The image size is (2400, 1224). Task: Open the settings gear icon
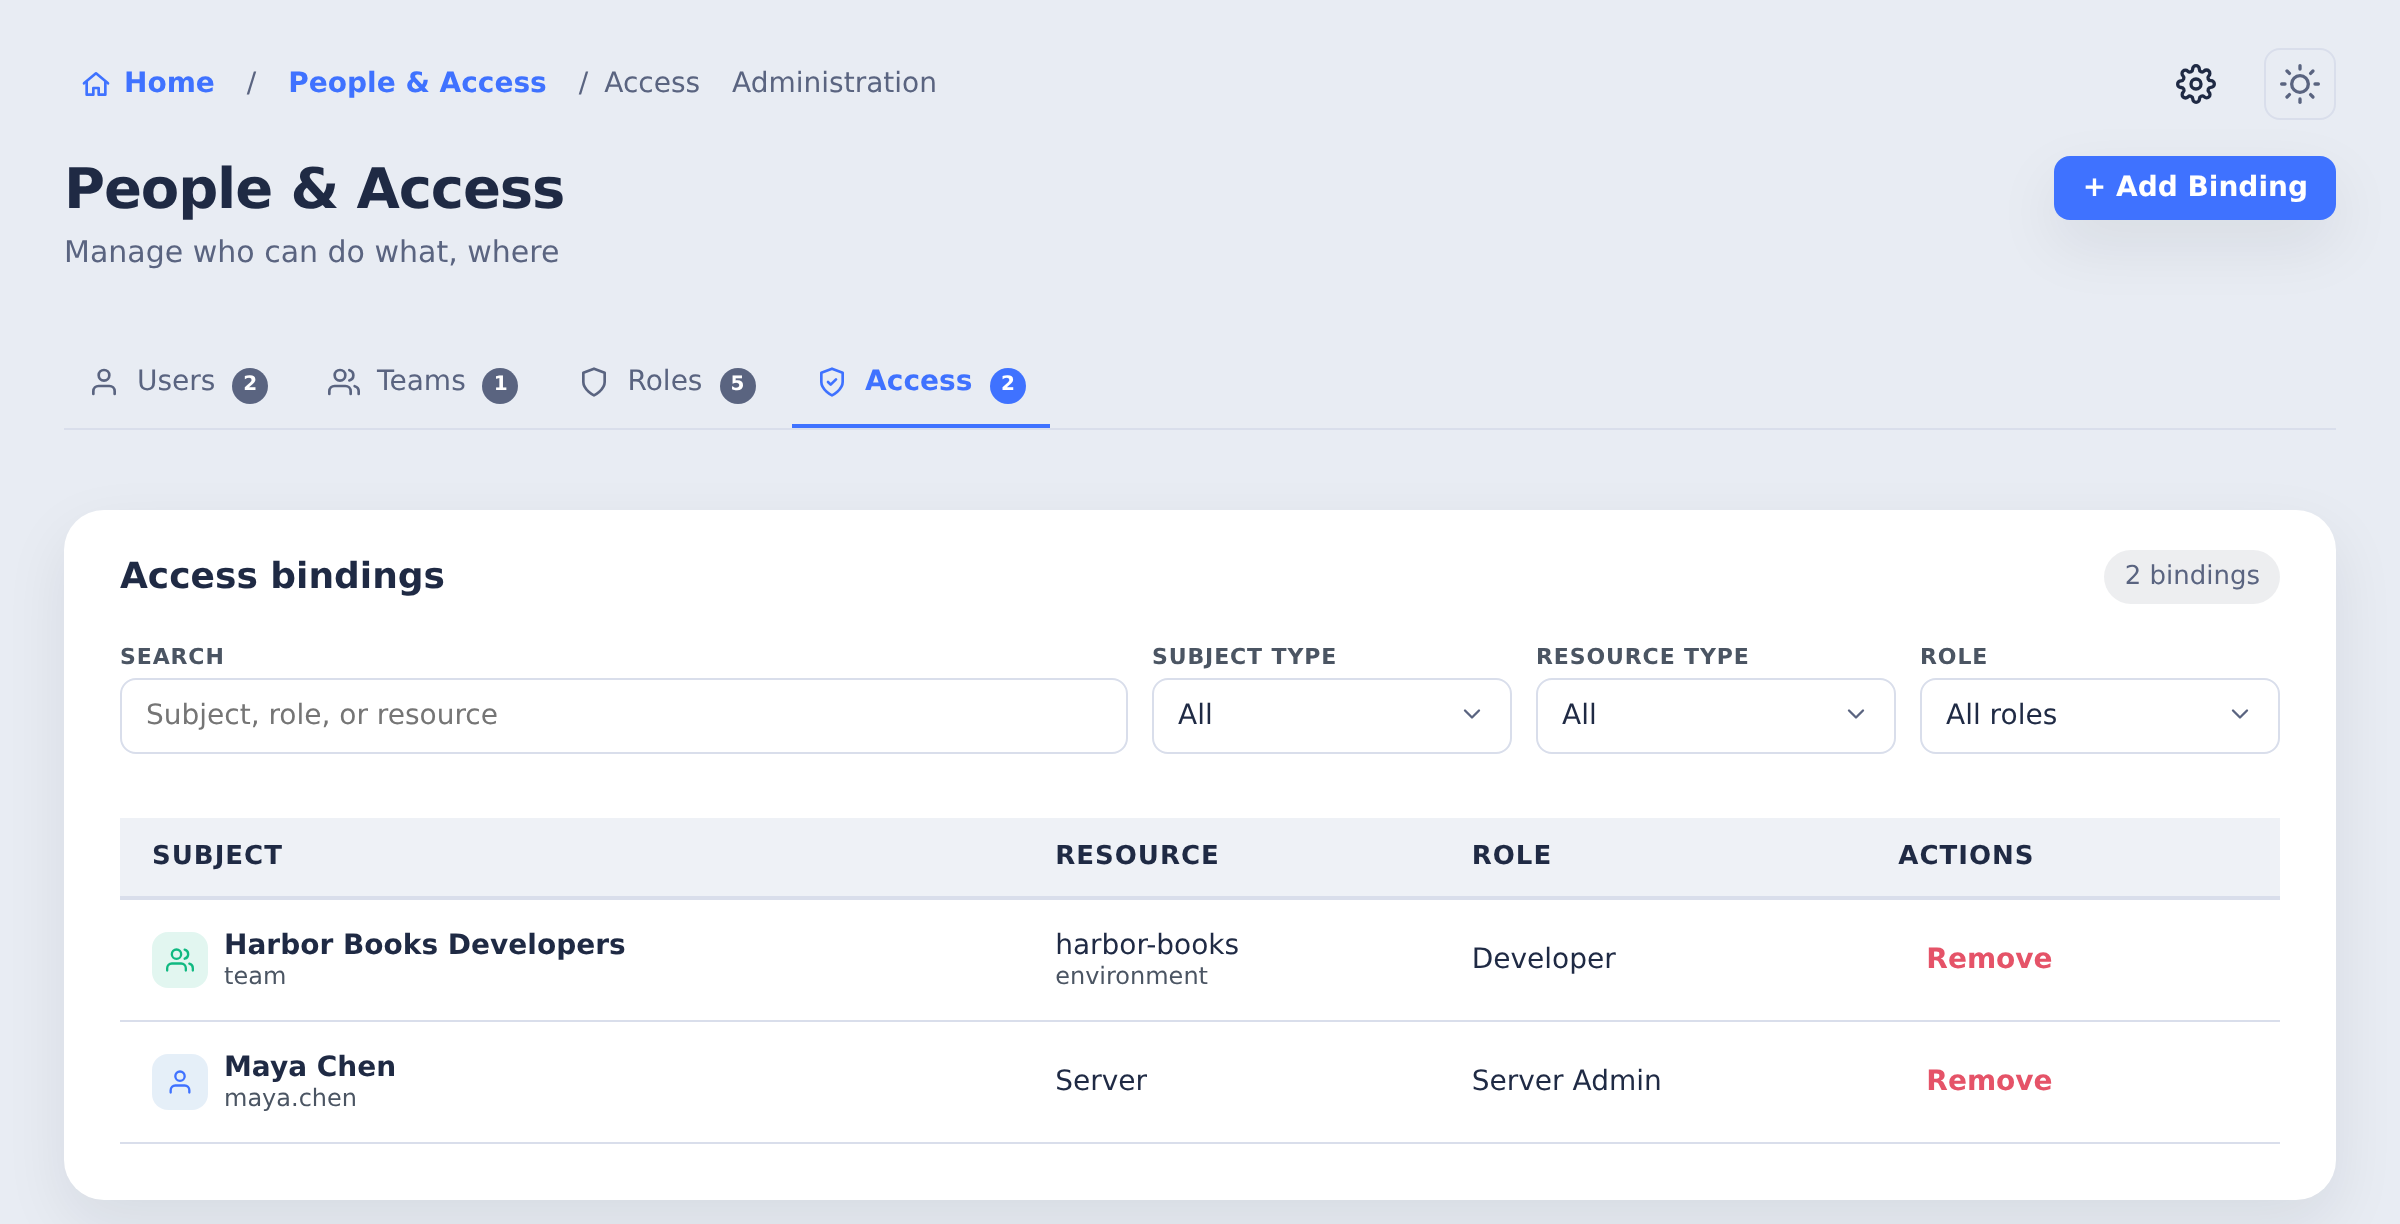point(2196,84)
